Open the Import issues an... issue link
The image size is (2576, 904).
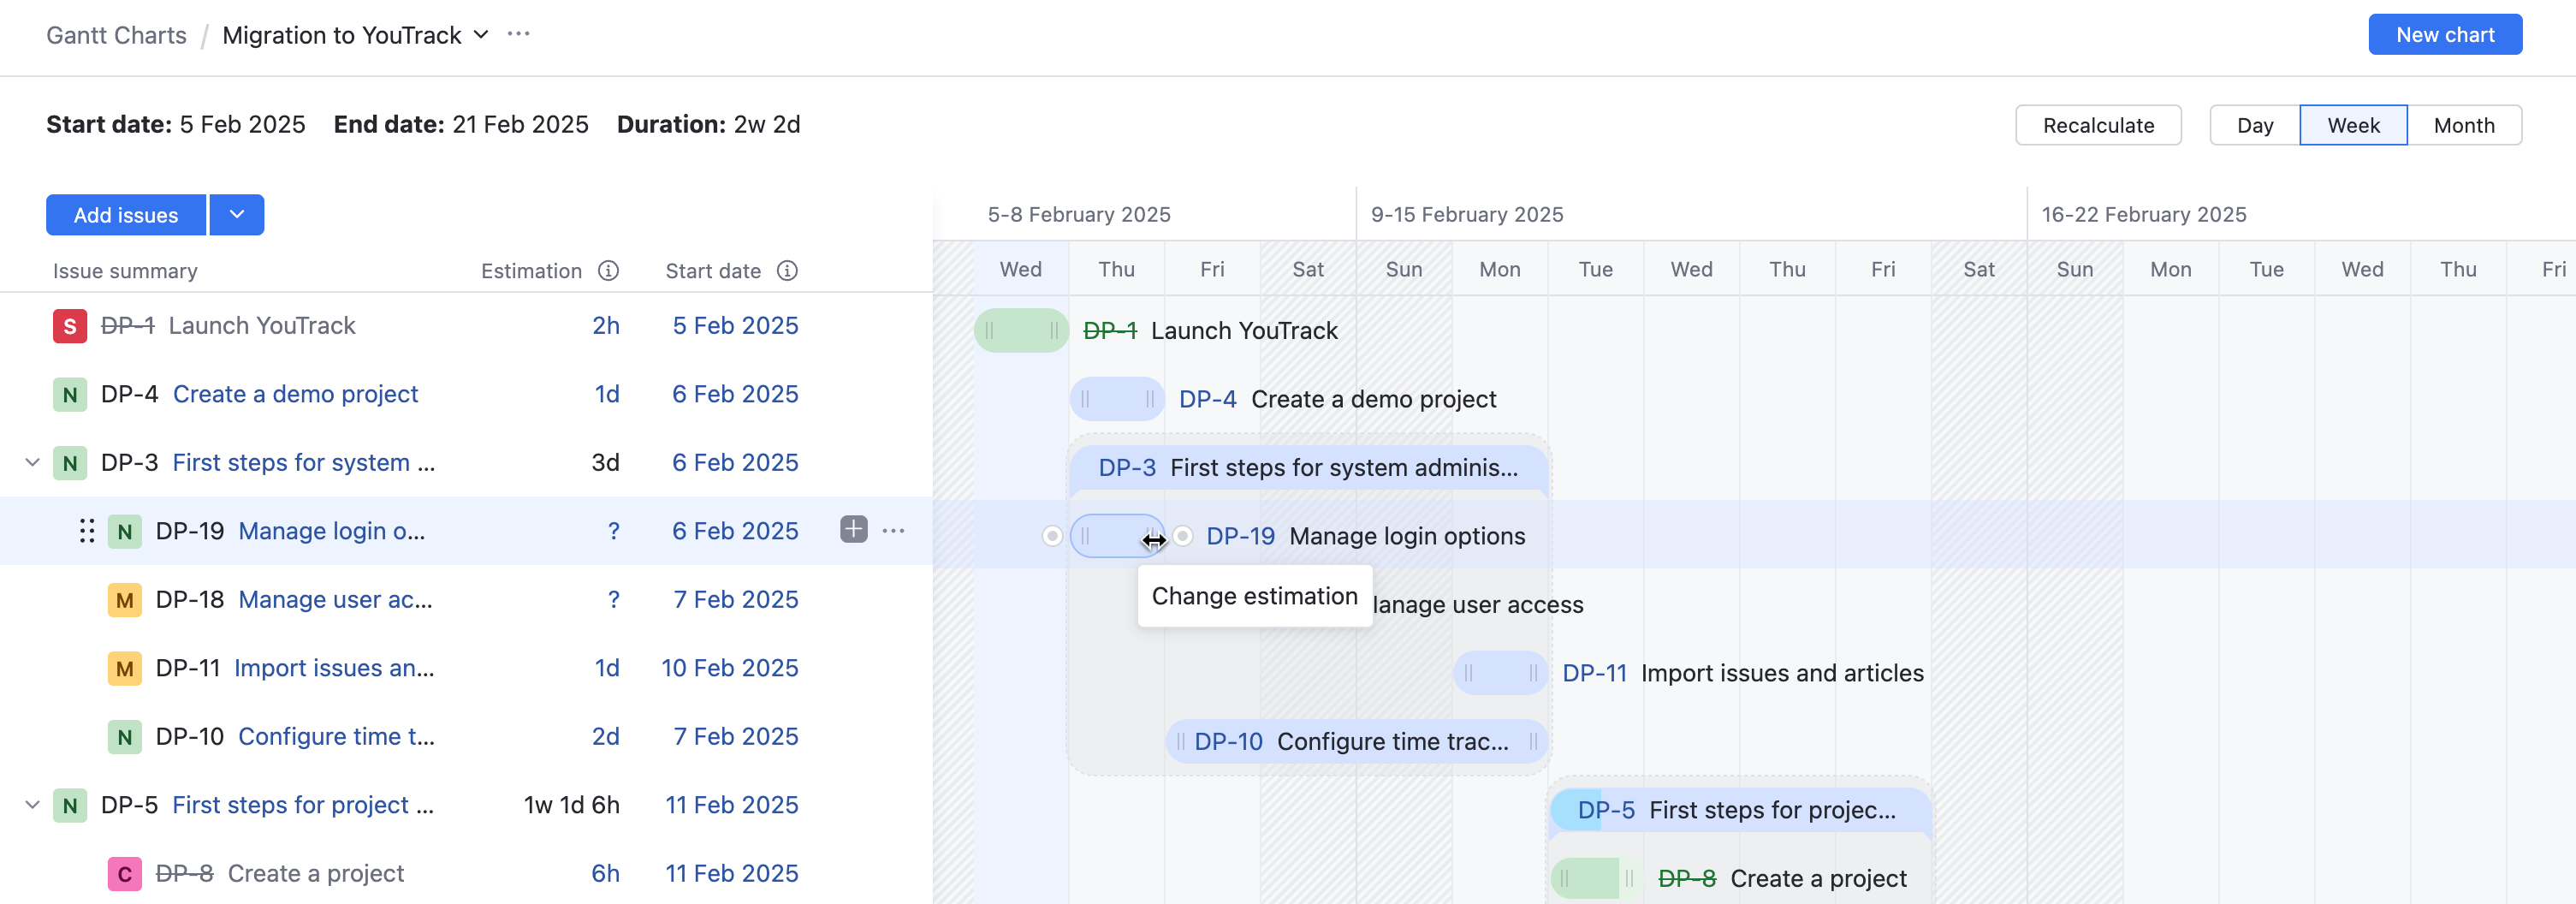pos(334,668)
